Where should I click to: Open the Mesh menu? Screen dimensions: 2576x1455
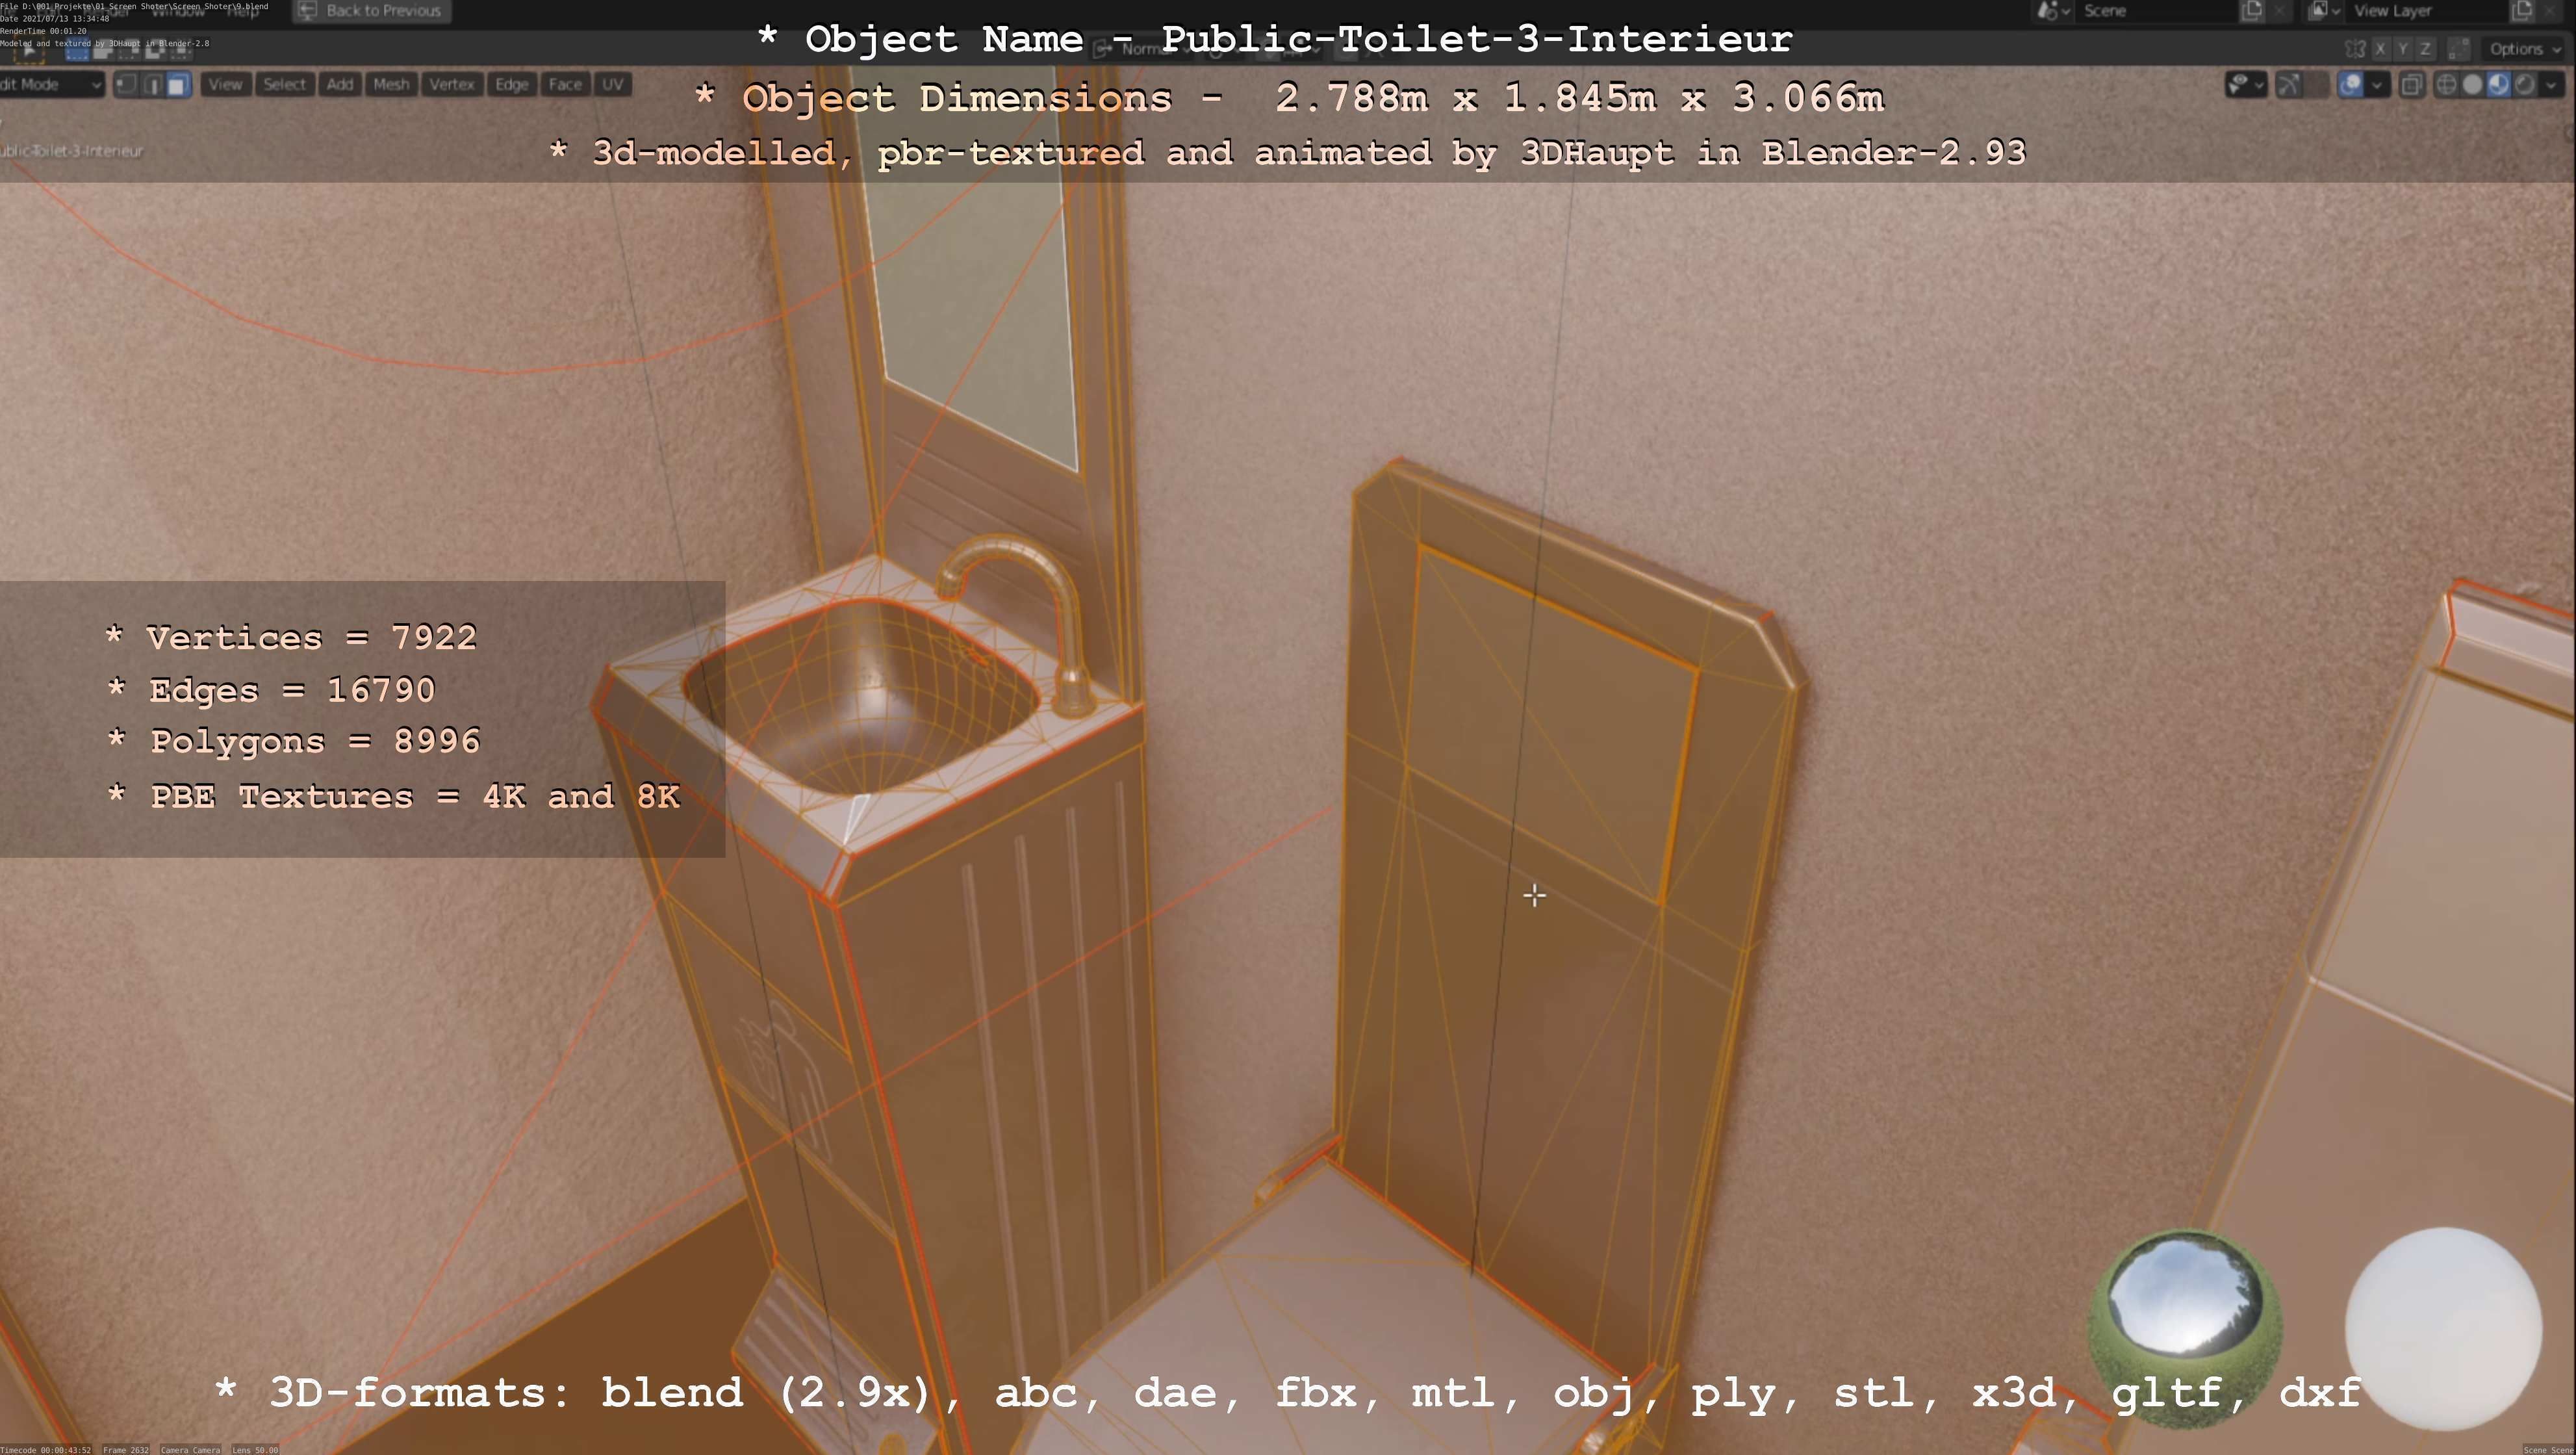point(391,85)
